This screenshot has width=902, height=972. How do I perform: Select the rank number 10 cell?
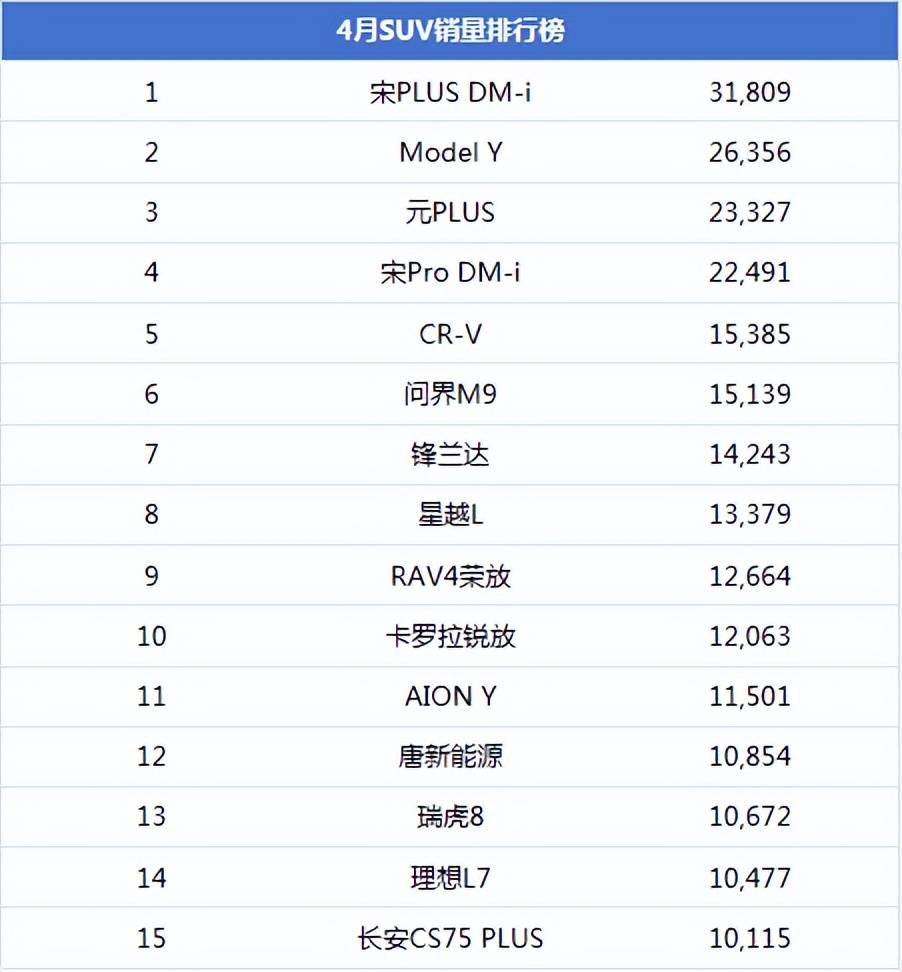151,636
